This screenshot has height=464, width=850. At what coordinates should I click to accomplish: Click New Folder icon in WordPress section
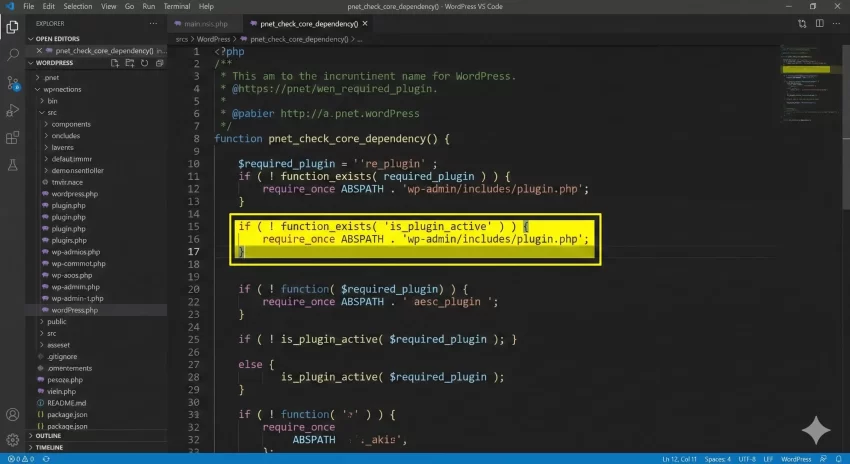click(x=130, y=63)
